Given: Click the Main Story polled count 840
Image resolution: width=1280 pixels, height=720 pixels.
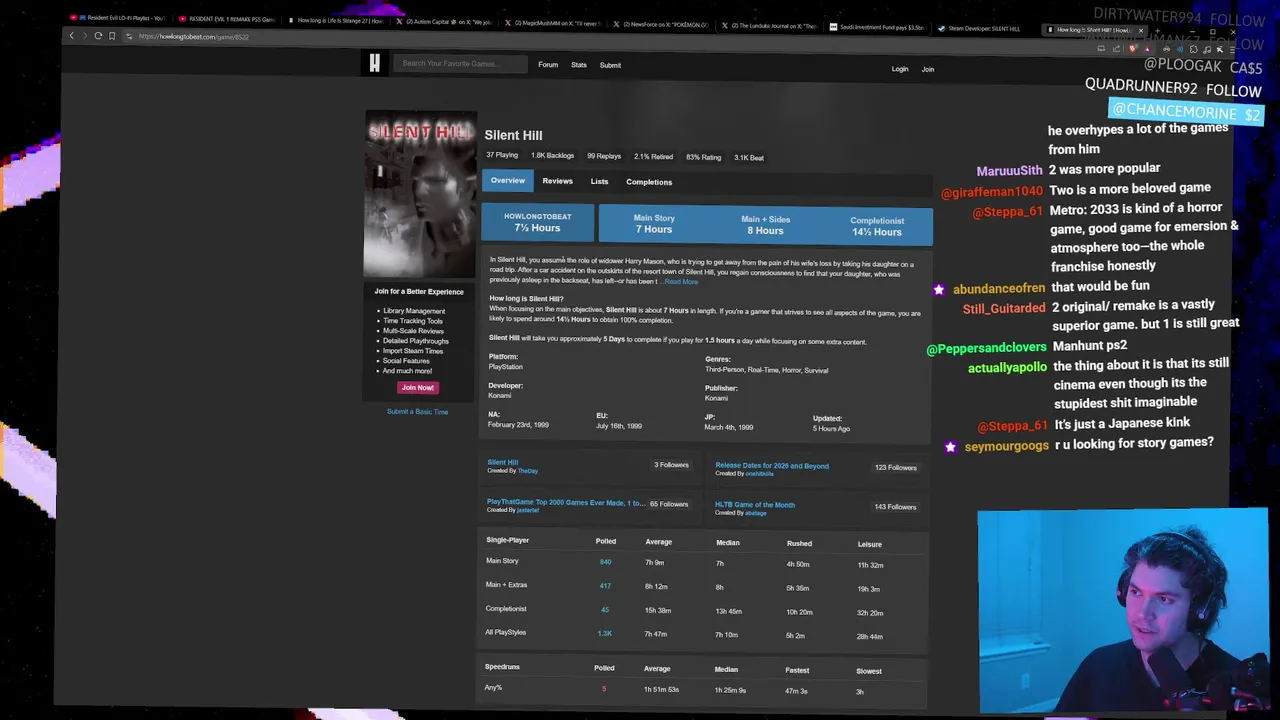Looking at the screenshot, I should pos(605,562).
